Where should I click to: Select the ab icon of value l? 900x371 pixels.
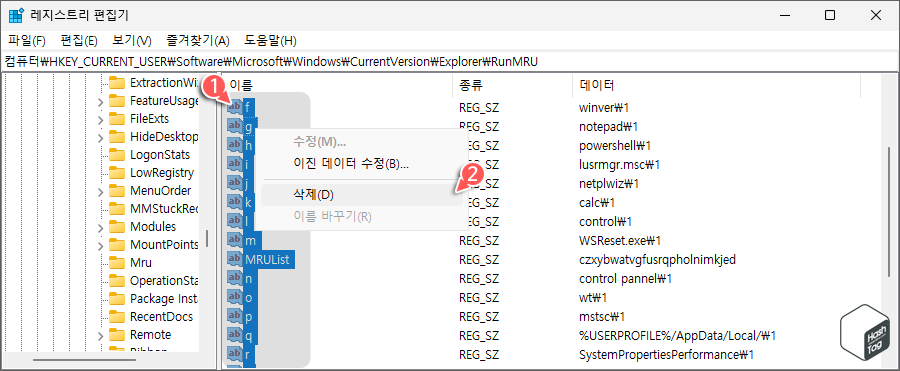tap(234, 221)
